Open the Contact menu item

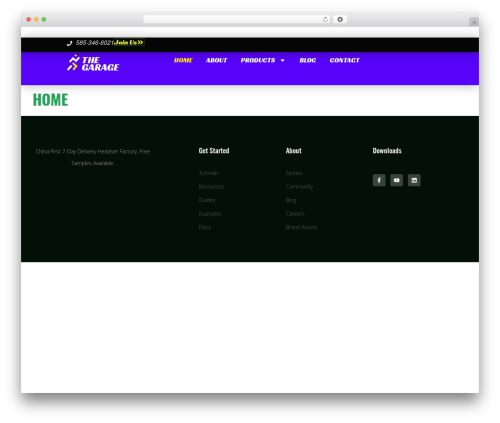tap(344, 60)
